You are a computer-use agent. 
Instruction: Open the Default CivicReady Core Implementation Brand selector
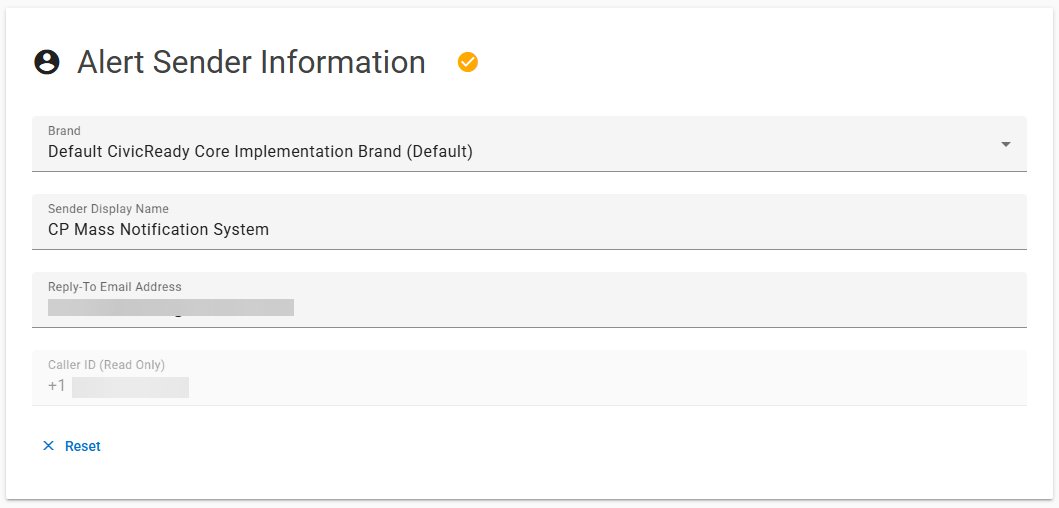(x=530, y=144)
